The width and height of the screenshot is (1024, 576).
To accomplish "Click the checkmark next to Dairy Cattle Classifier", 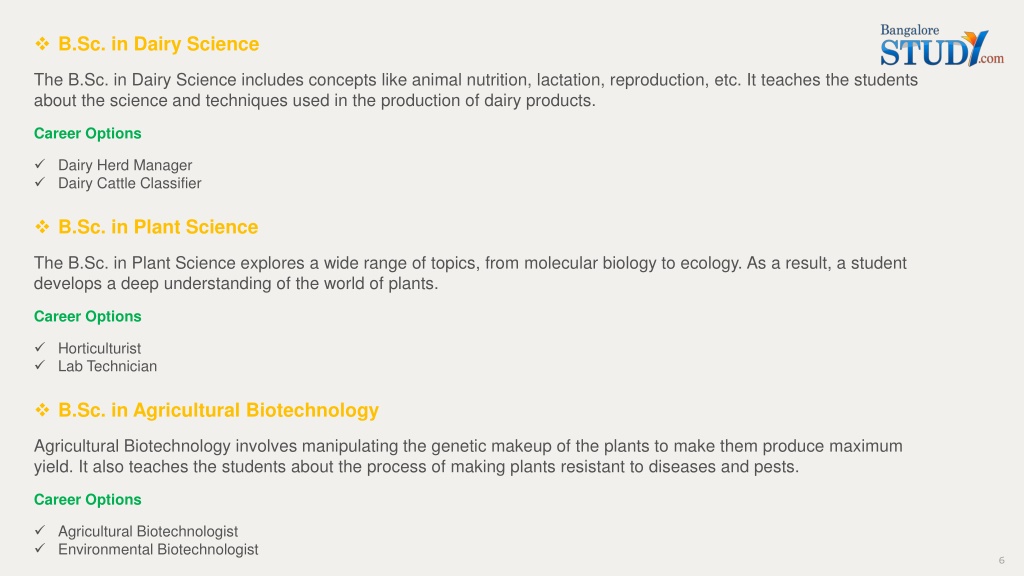I will click(40, 182).
